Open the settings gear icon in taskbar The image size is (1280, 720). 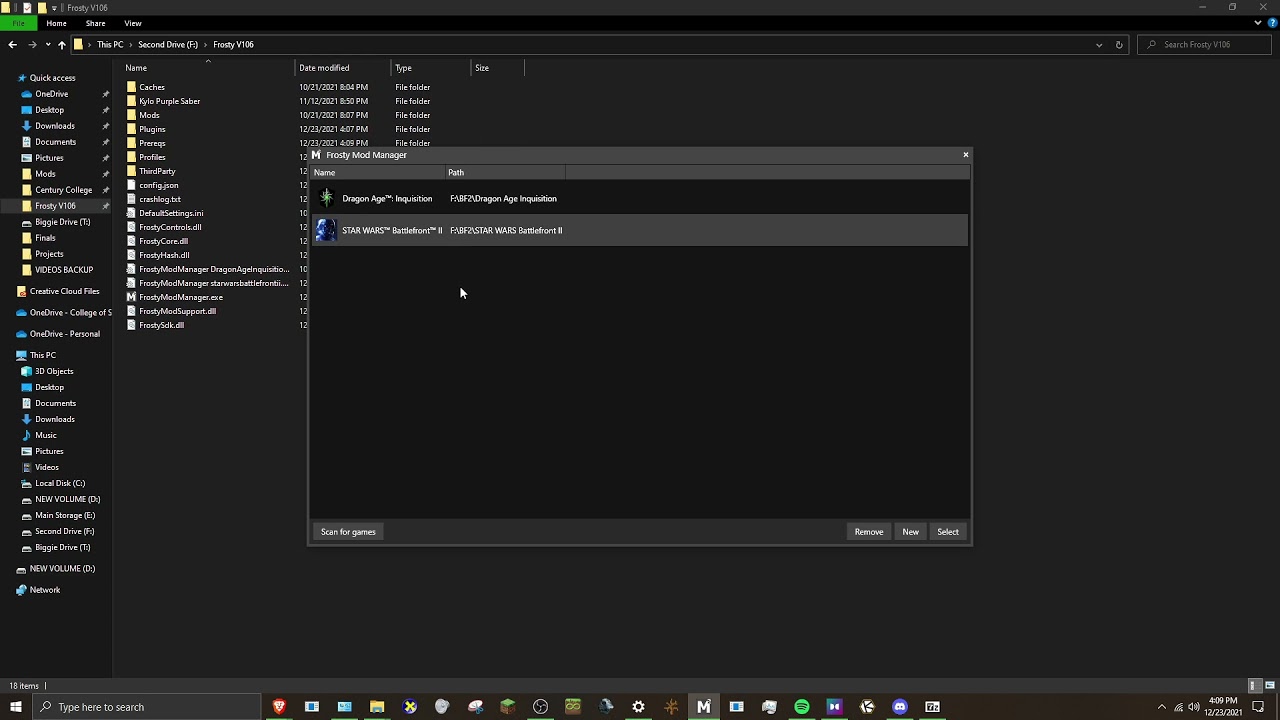click(x=638, y=707)
